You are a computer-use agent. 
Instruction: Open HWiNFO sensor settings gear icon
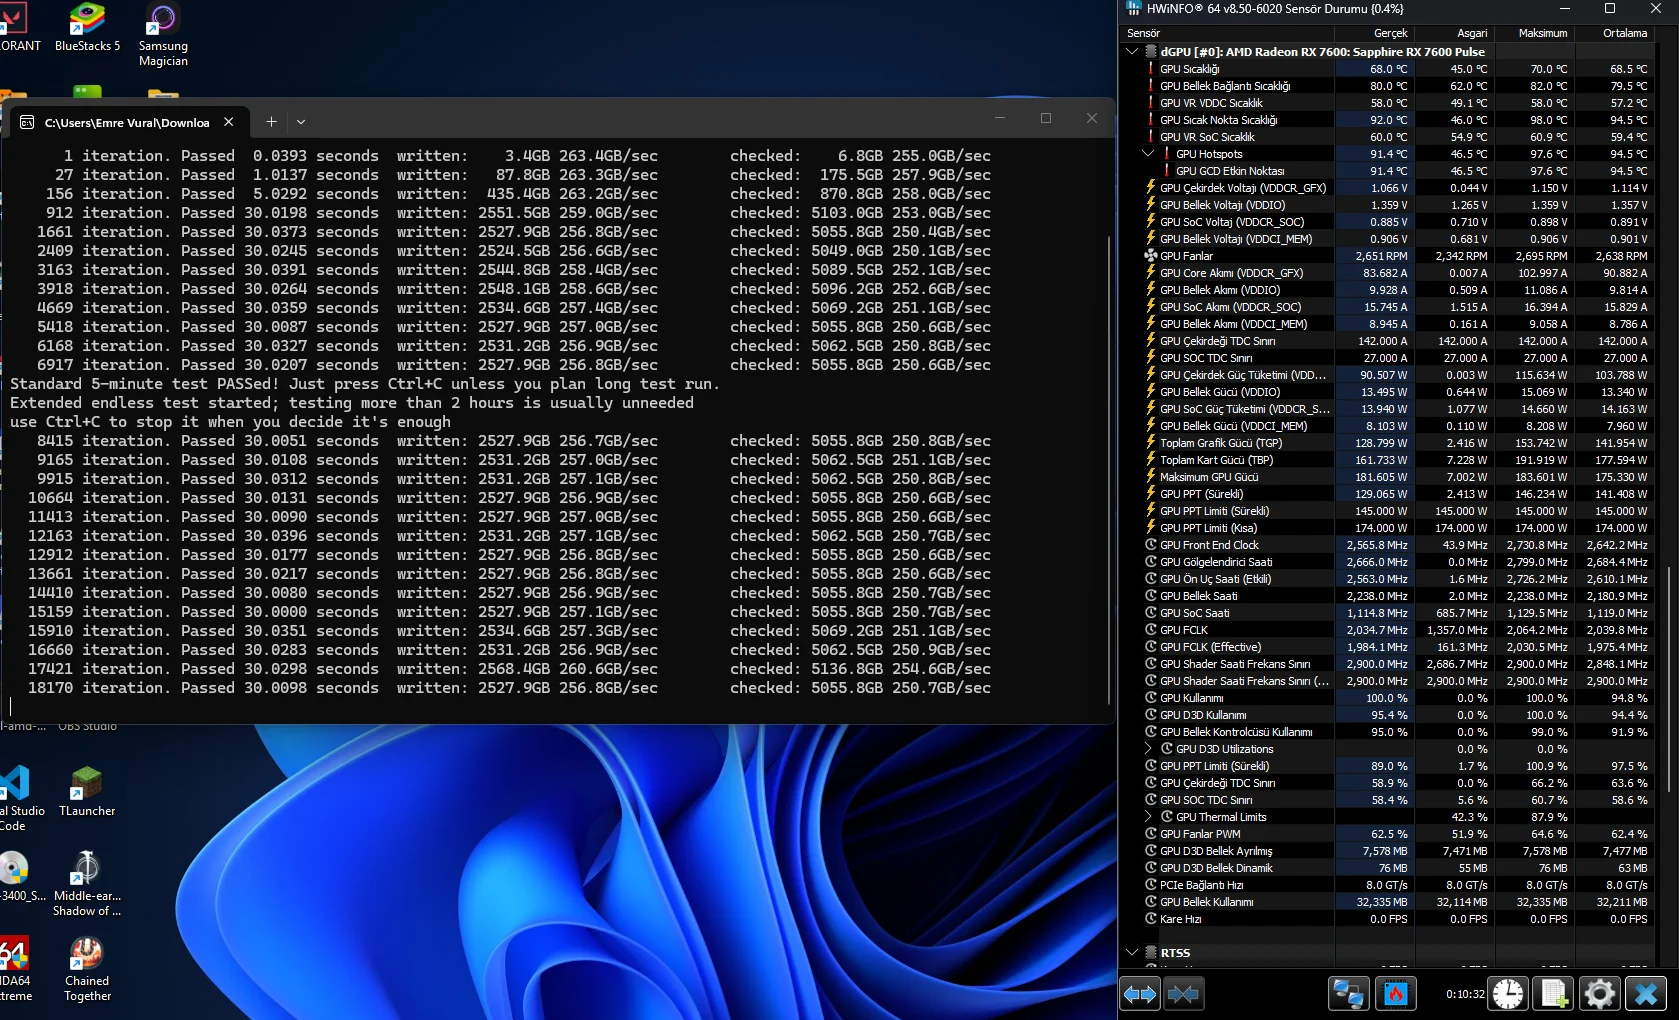click(x=1599, y=994)
